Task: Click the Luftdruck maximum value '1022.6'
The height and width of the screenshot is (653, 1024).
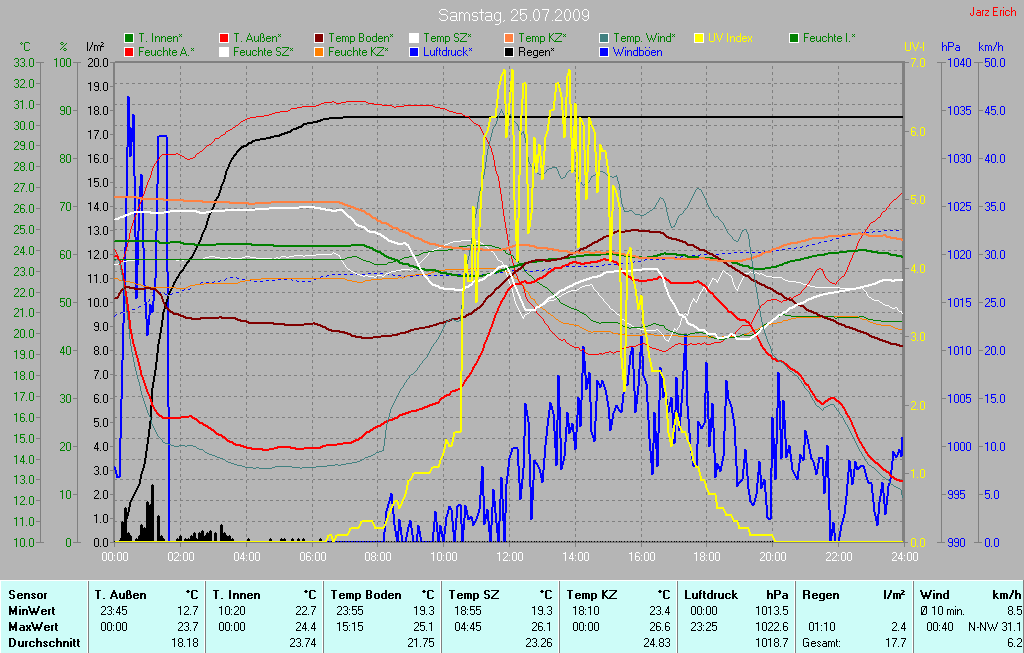Action: (773, 626)
